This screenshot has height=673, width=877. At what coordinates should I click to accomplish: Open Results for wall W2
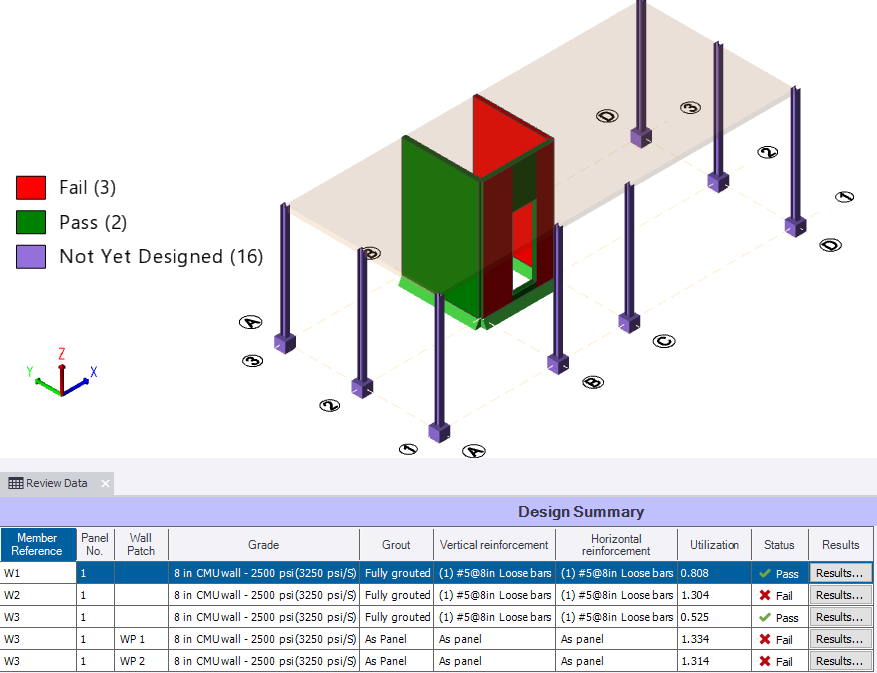point(840,595)
